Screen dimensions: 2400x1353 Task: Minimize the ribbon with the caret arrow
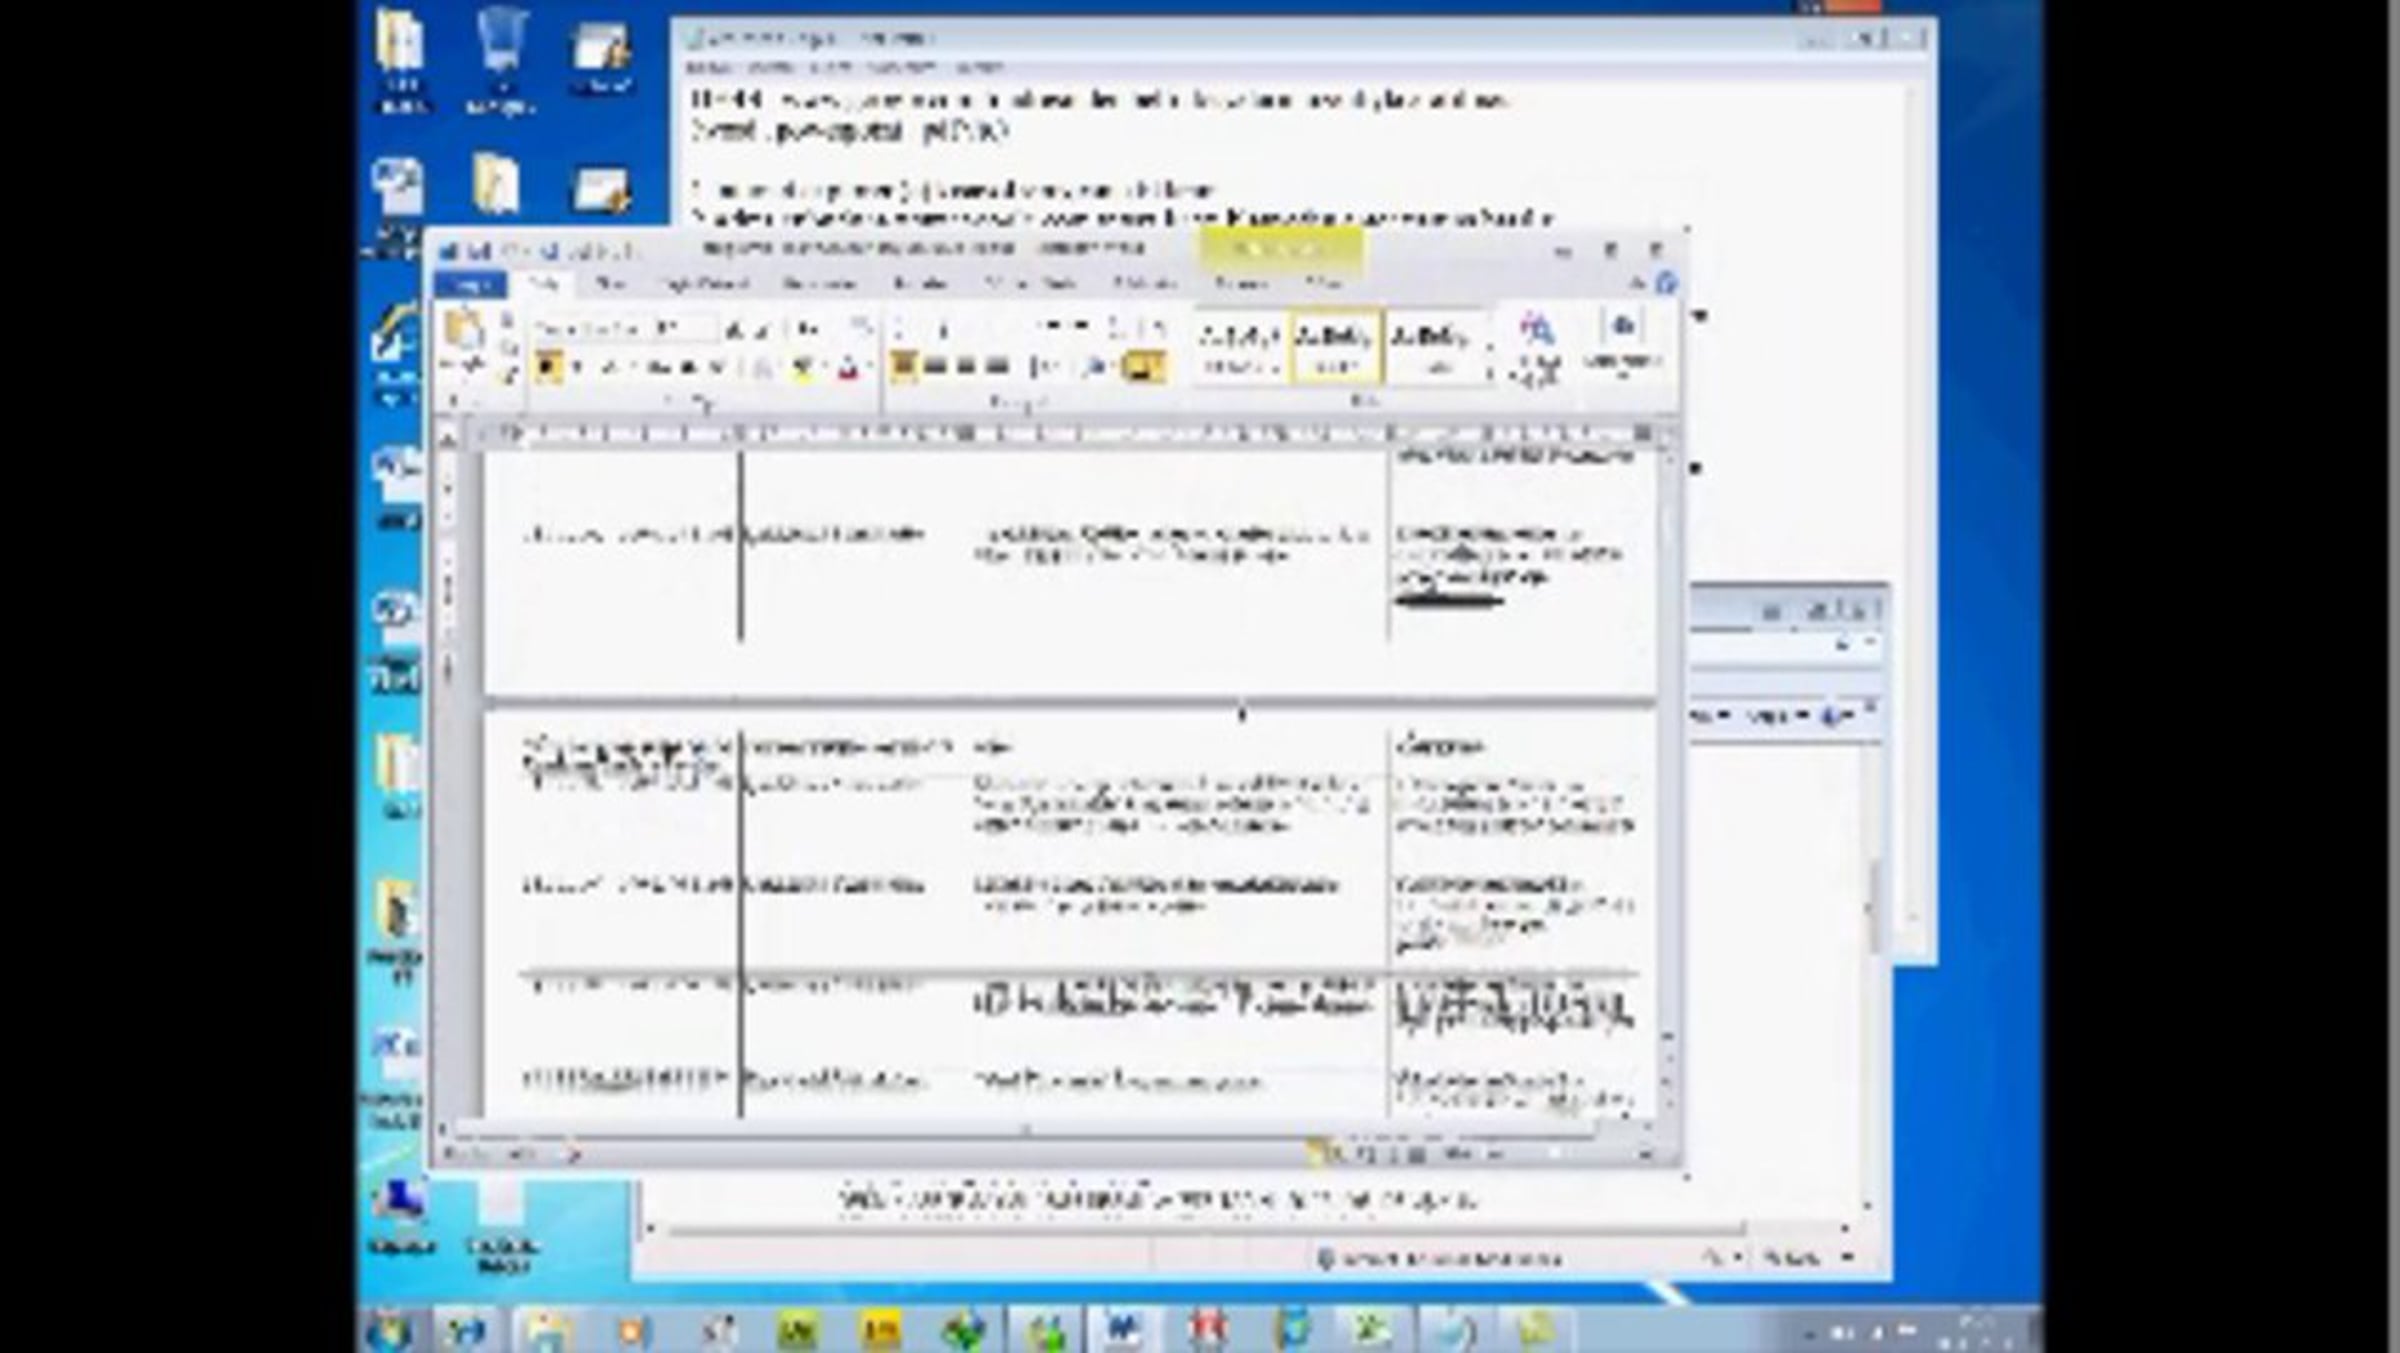click(x=1637, y=283)
